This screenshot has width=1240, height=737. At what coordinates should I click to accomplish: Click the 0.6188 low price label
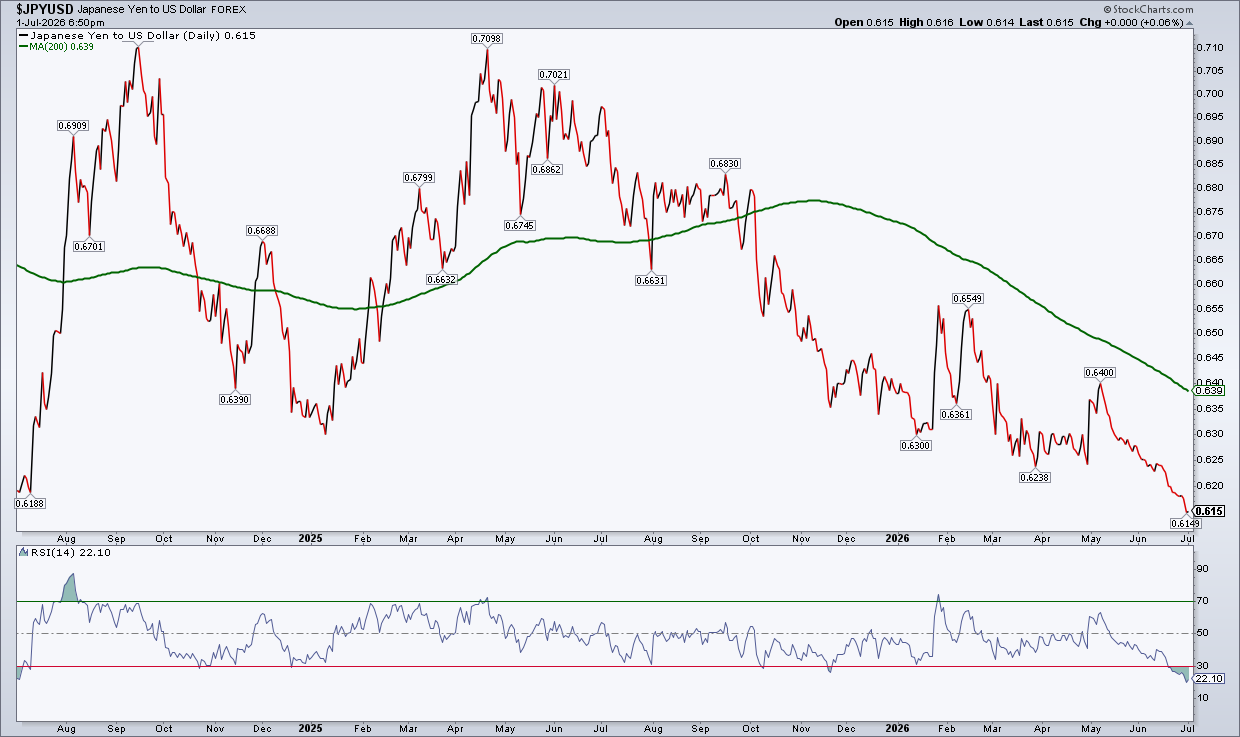(x=30, y=504)
